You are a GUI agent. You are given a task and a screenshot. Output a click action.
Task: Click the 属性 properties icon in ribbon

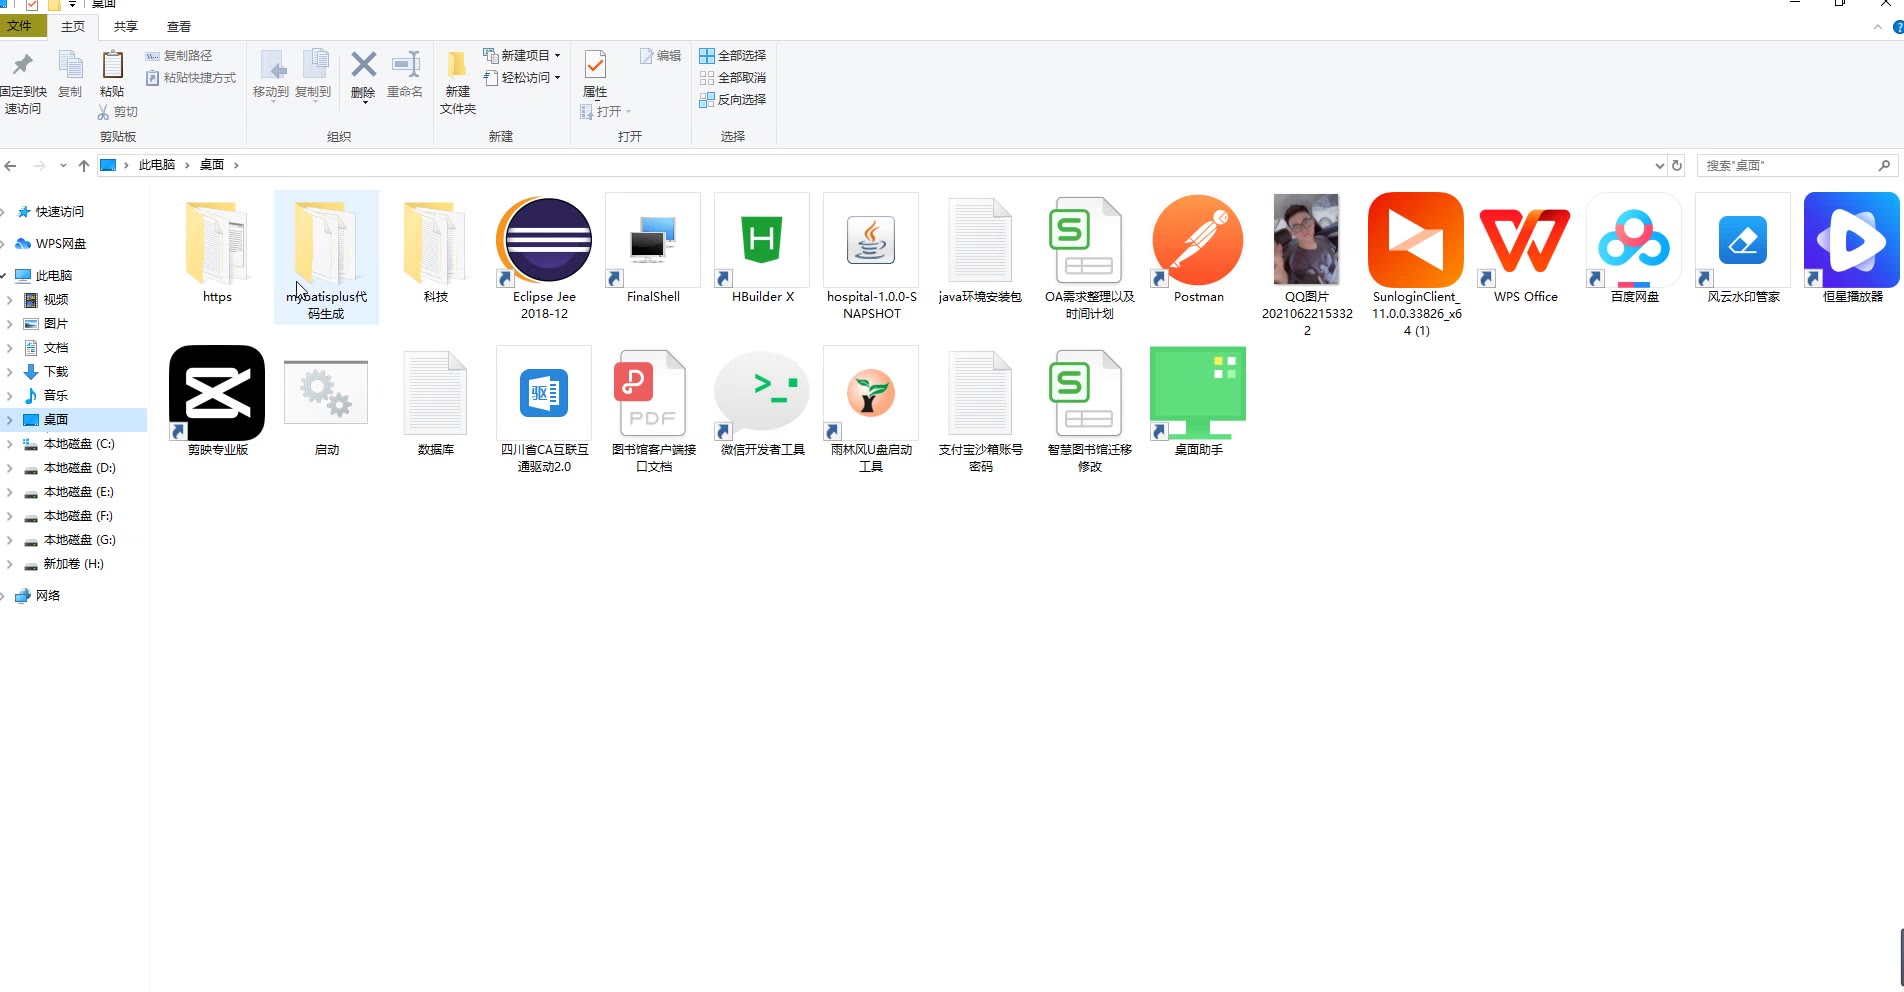click(x=595, y=66)
